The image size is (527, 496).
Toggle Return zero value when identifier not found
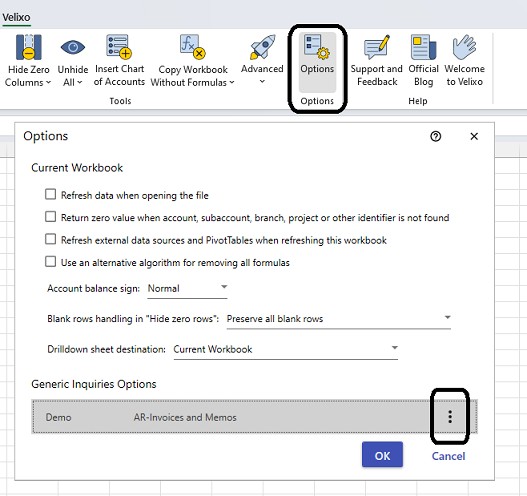point(50,217)
